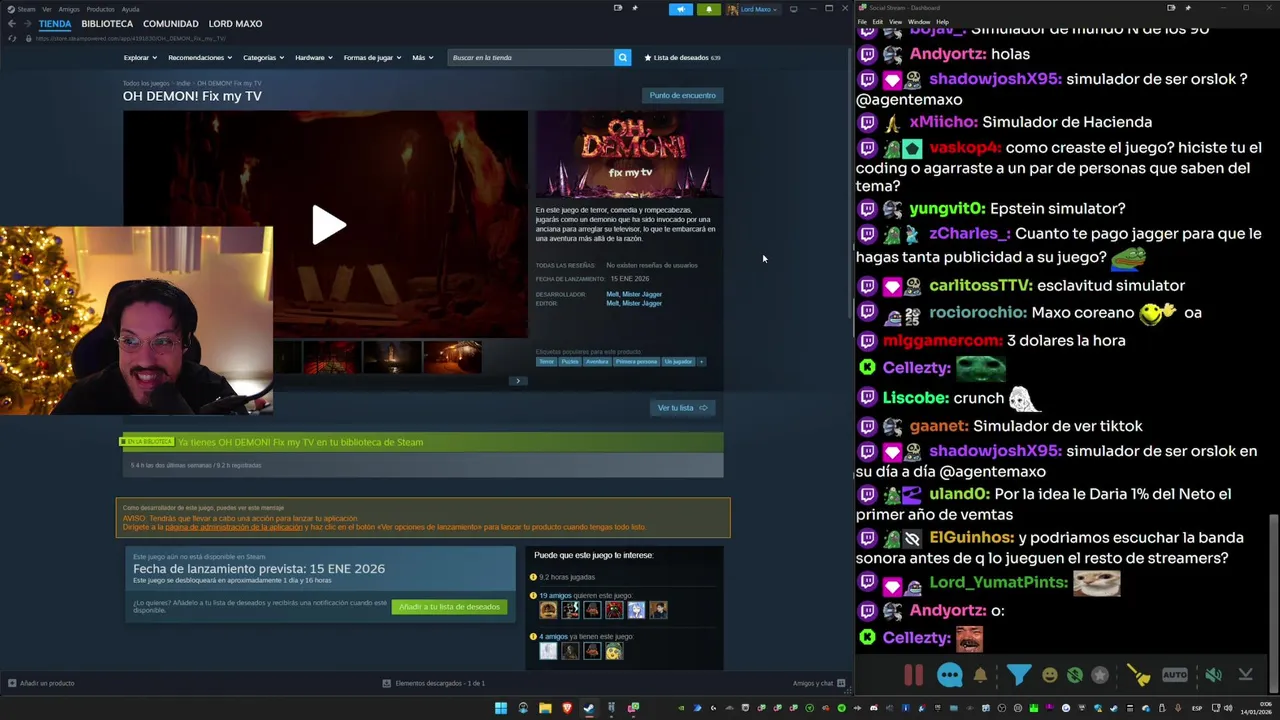
Task: Jump to chat bottom with the download-arrow icon
Action: 1245,675
